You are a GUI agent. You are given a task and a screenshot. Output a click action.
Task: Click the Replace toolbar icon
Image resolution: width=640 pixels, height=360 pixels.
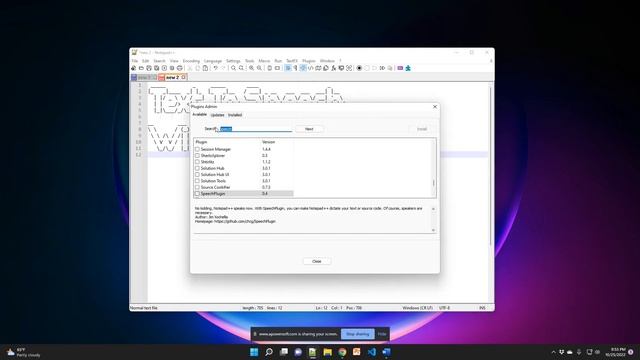coord(241,68)
